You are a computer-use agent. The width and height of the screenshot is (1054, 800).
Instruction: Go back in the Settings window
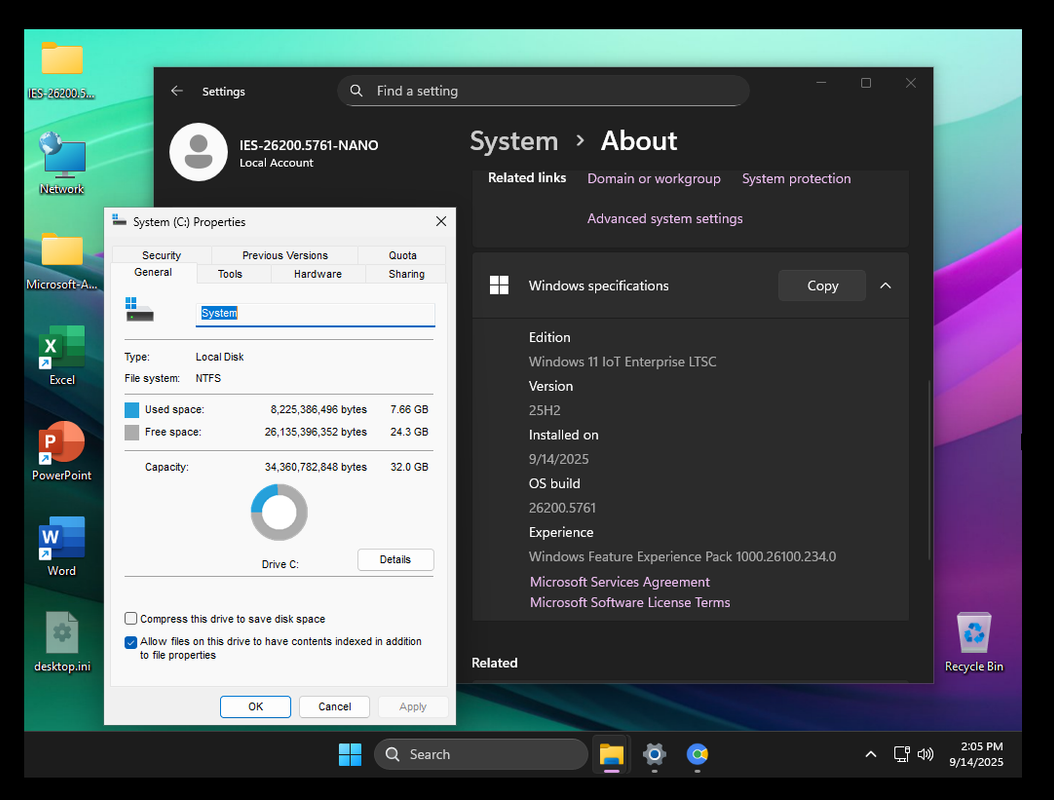coord(177,91)
